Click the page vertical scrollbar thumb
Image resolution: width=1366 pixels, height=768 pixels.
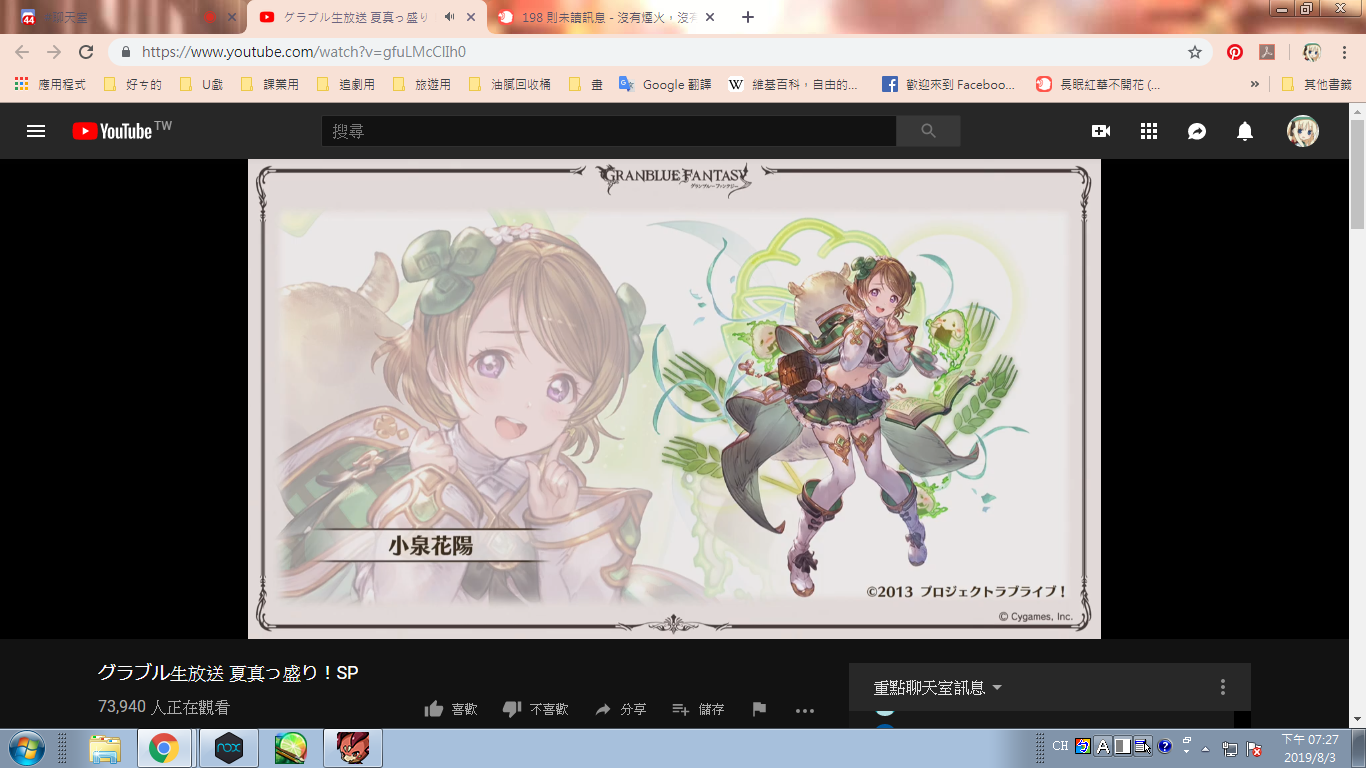[1357, 174]
